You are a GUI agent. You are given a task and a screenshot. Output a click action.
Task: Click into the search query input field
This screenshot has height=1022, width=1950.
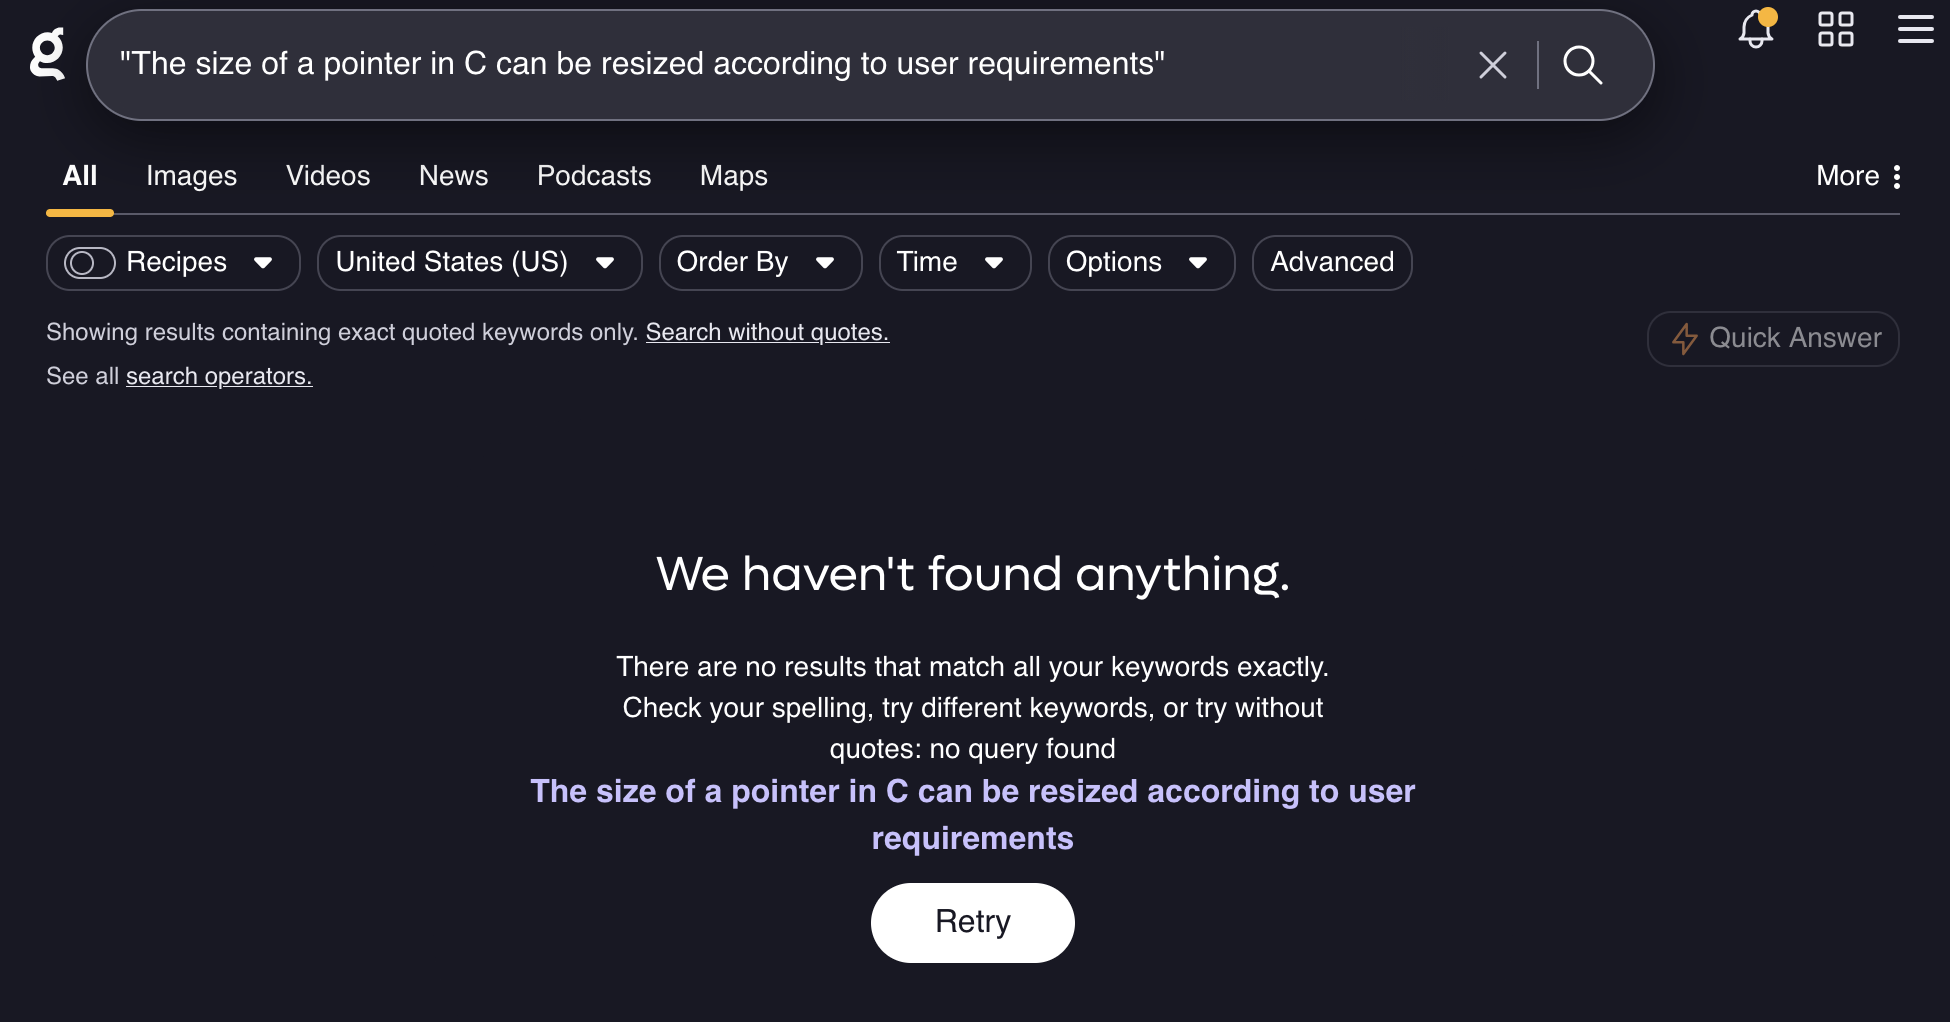(x=780, y=65)
